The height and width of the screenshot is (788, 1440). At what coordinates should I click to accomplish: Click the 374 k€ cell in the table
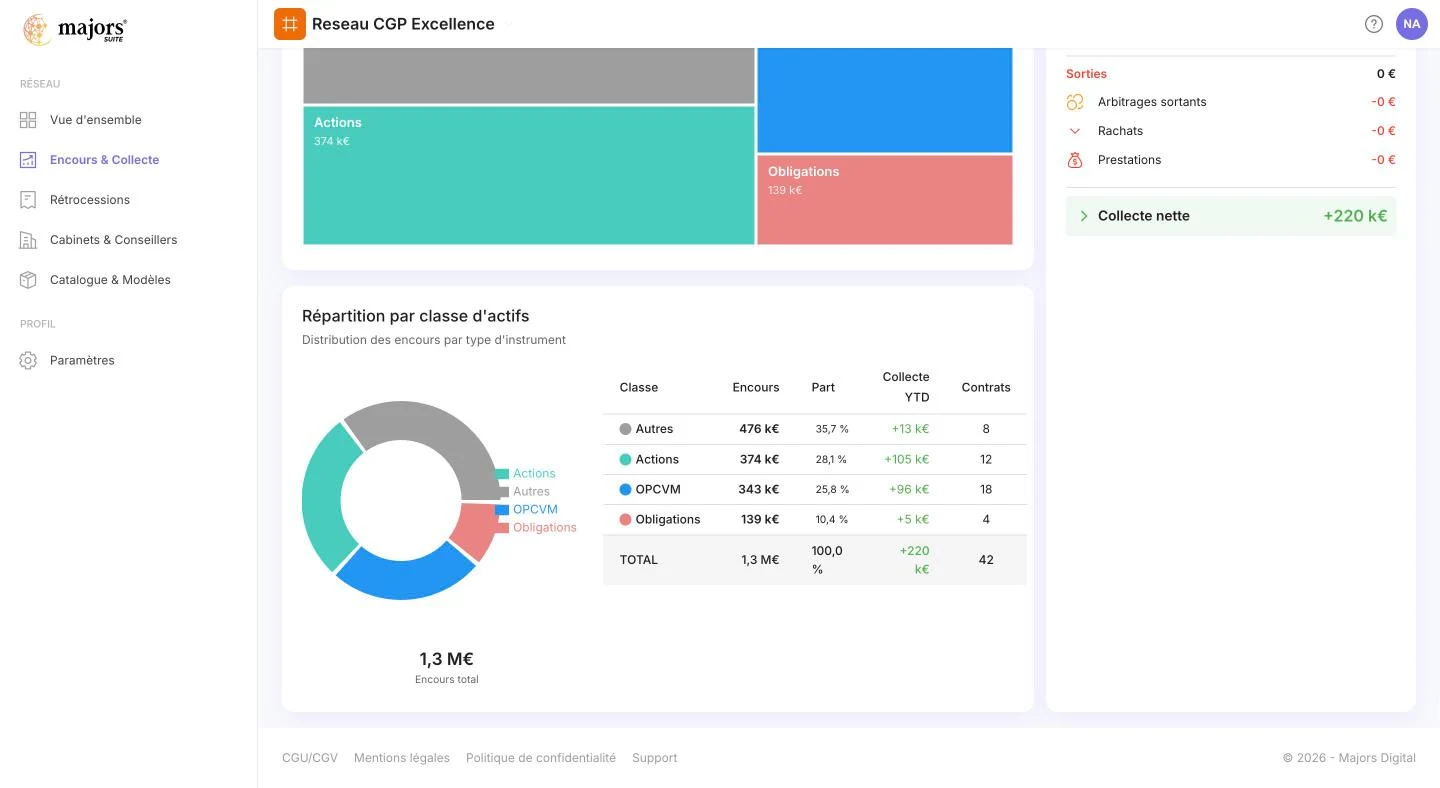tap(759, 459)
